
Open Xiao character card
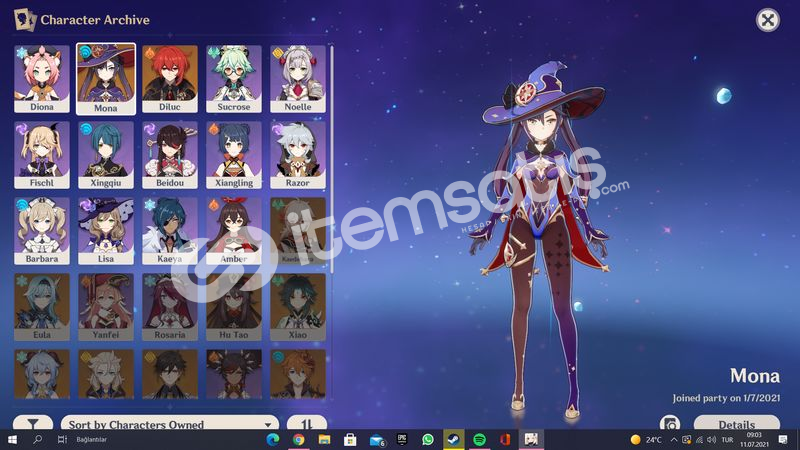pos(298,307)
